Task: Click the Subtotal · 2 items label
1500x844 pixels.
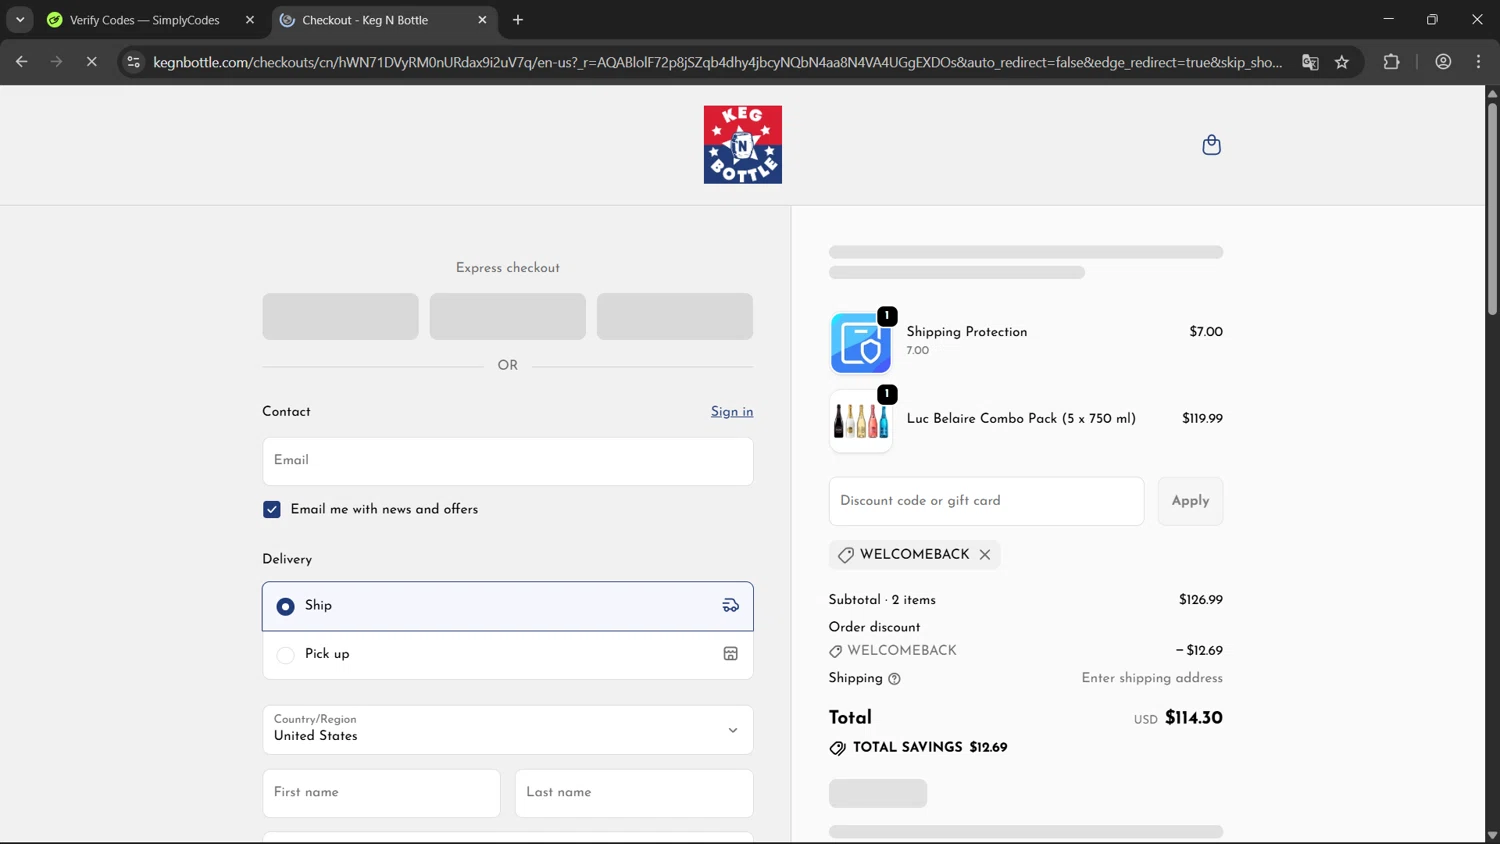Action: tap(882, 601)
